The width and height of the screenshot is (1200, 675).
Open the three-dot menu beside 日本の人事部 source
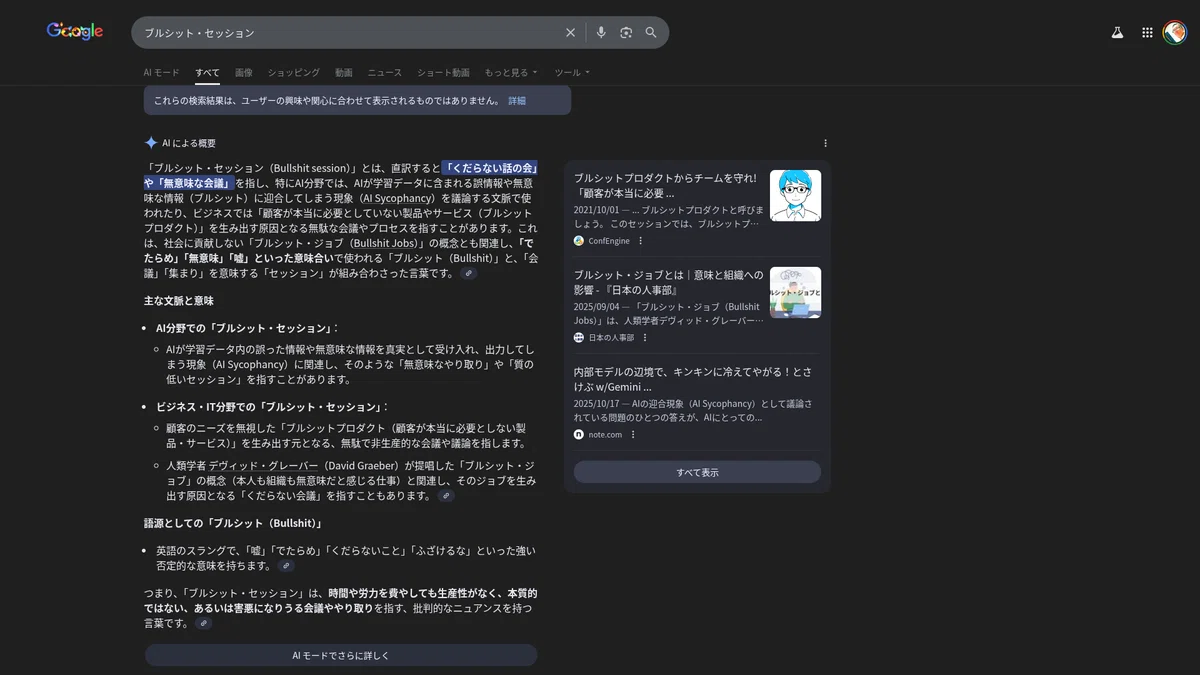click(x=645, y=338)
